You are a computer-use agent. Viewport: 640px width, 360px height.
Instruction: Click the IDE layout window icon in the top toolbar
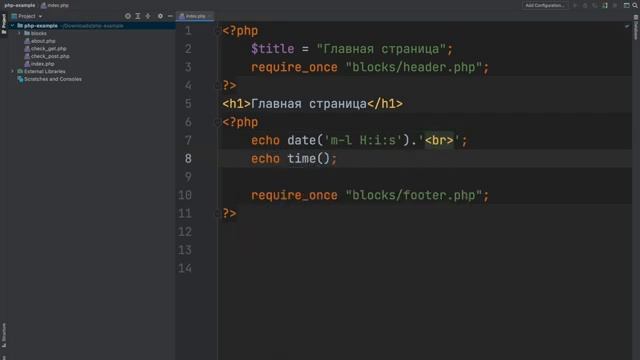627,5
